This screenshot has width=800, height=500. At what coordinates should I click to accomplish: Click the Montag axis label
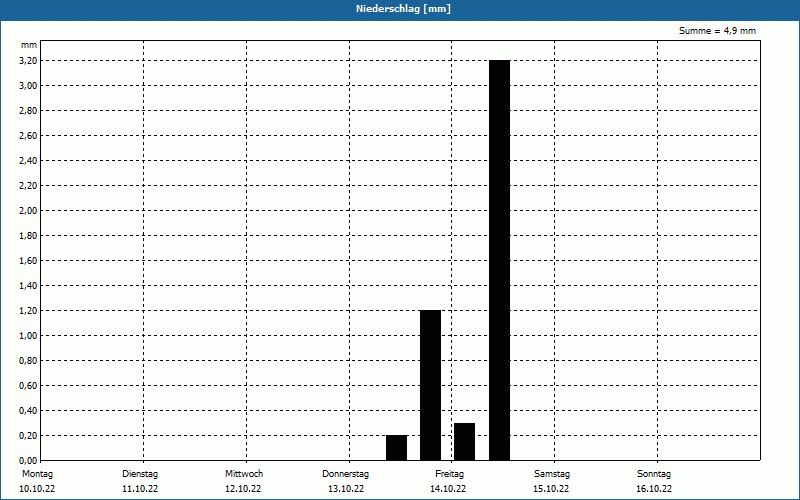click(37, 474)
